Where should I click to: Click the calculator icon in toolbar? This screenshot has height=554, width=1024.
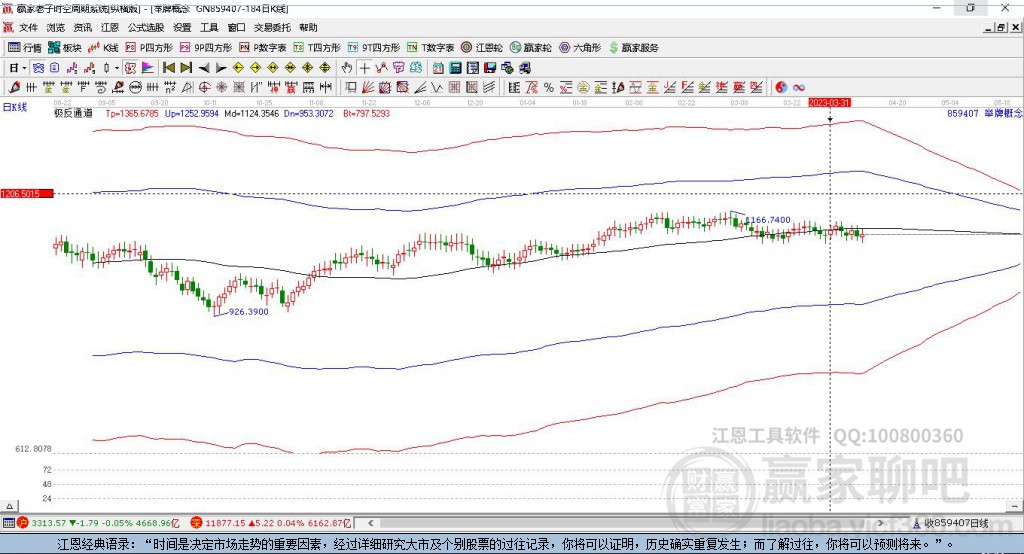pos(455,68)
